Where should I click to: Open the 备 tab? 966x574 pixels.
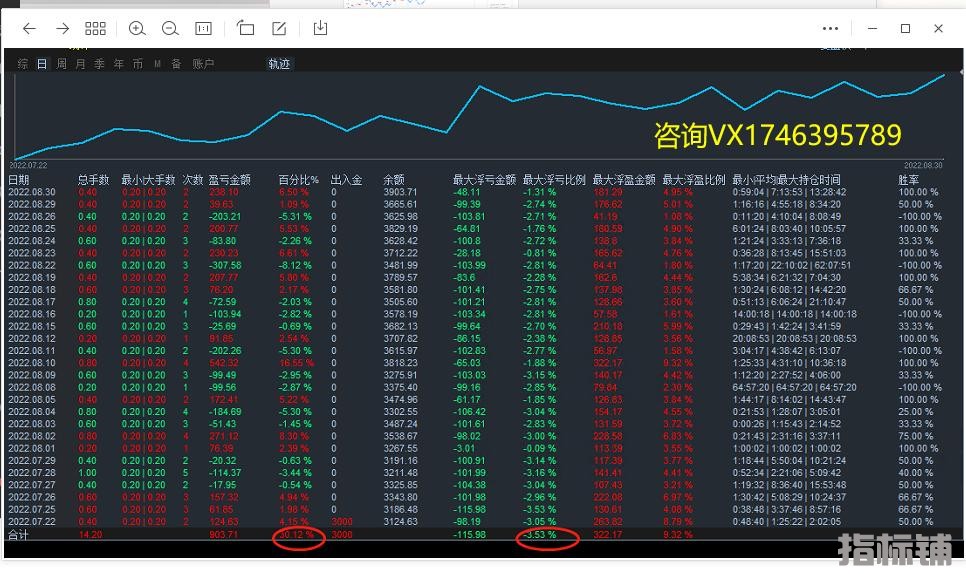click(176, 64)
